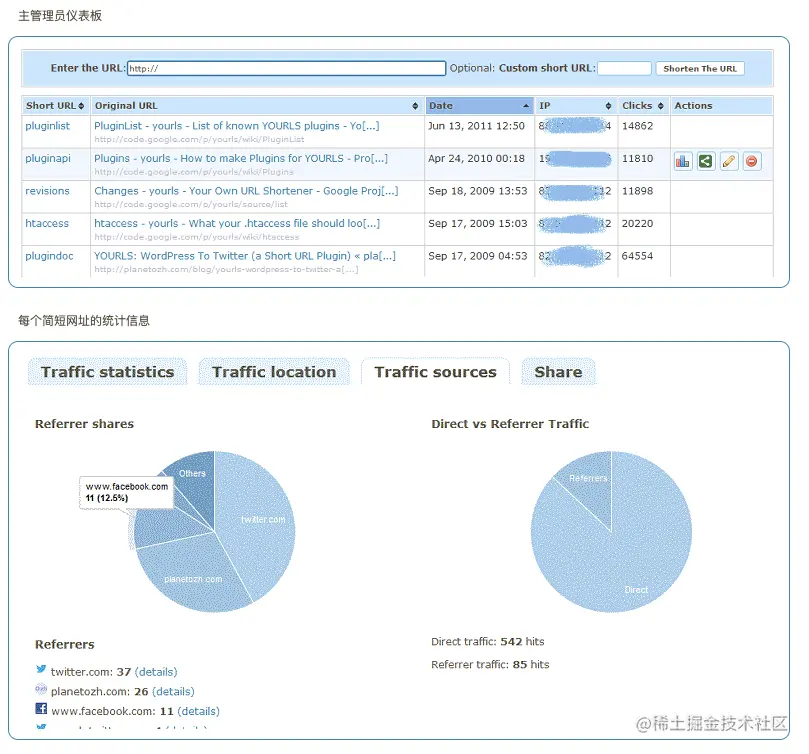The image size is (809, 754).
Task: Click the Twitter bird icon beside twitter.com
Action: click(41, 669)
